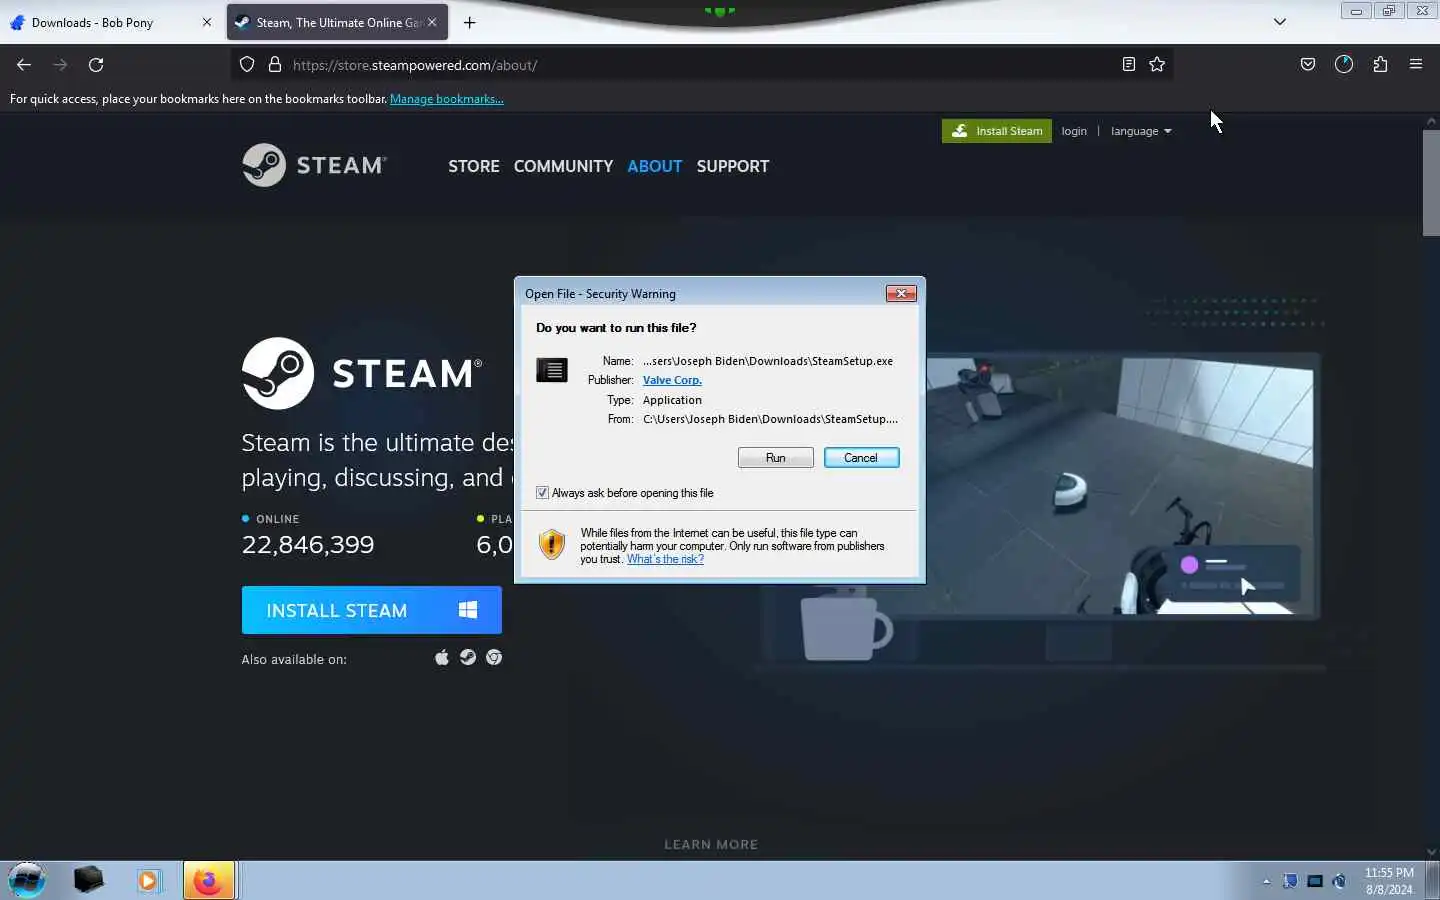1440x900 pixels.
Task: Cancel the Open File security warning
Action: [861, 457]
